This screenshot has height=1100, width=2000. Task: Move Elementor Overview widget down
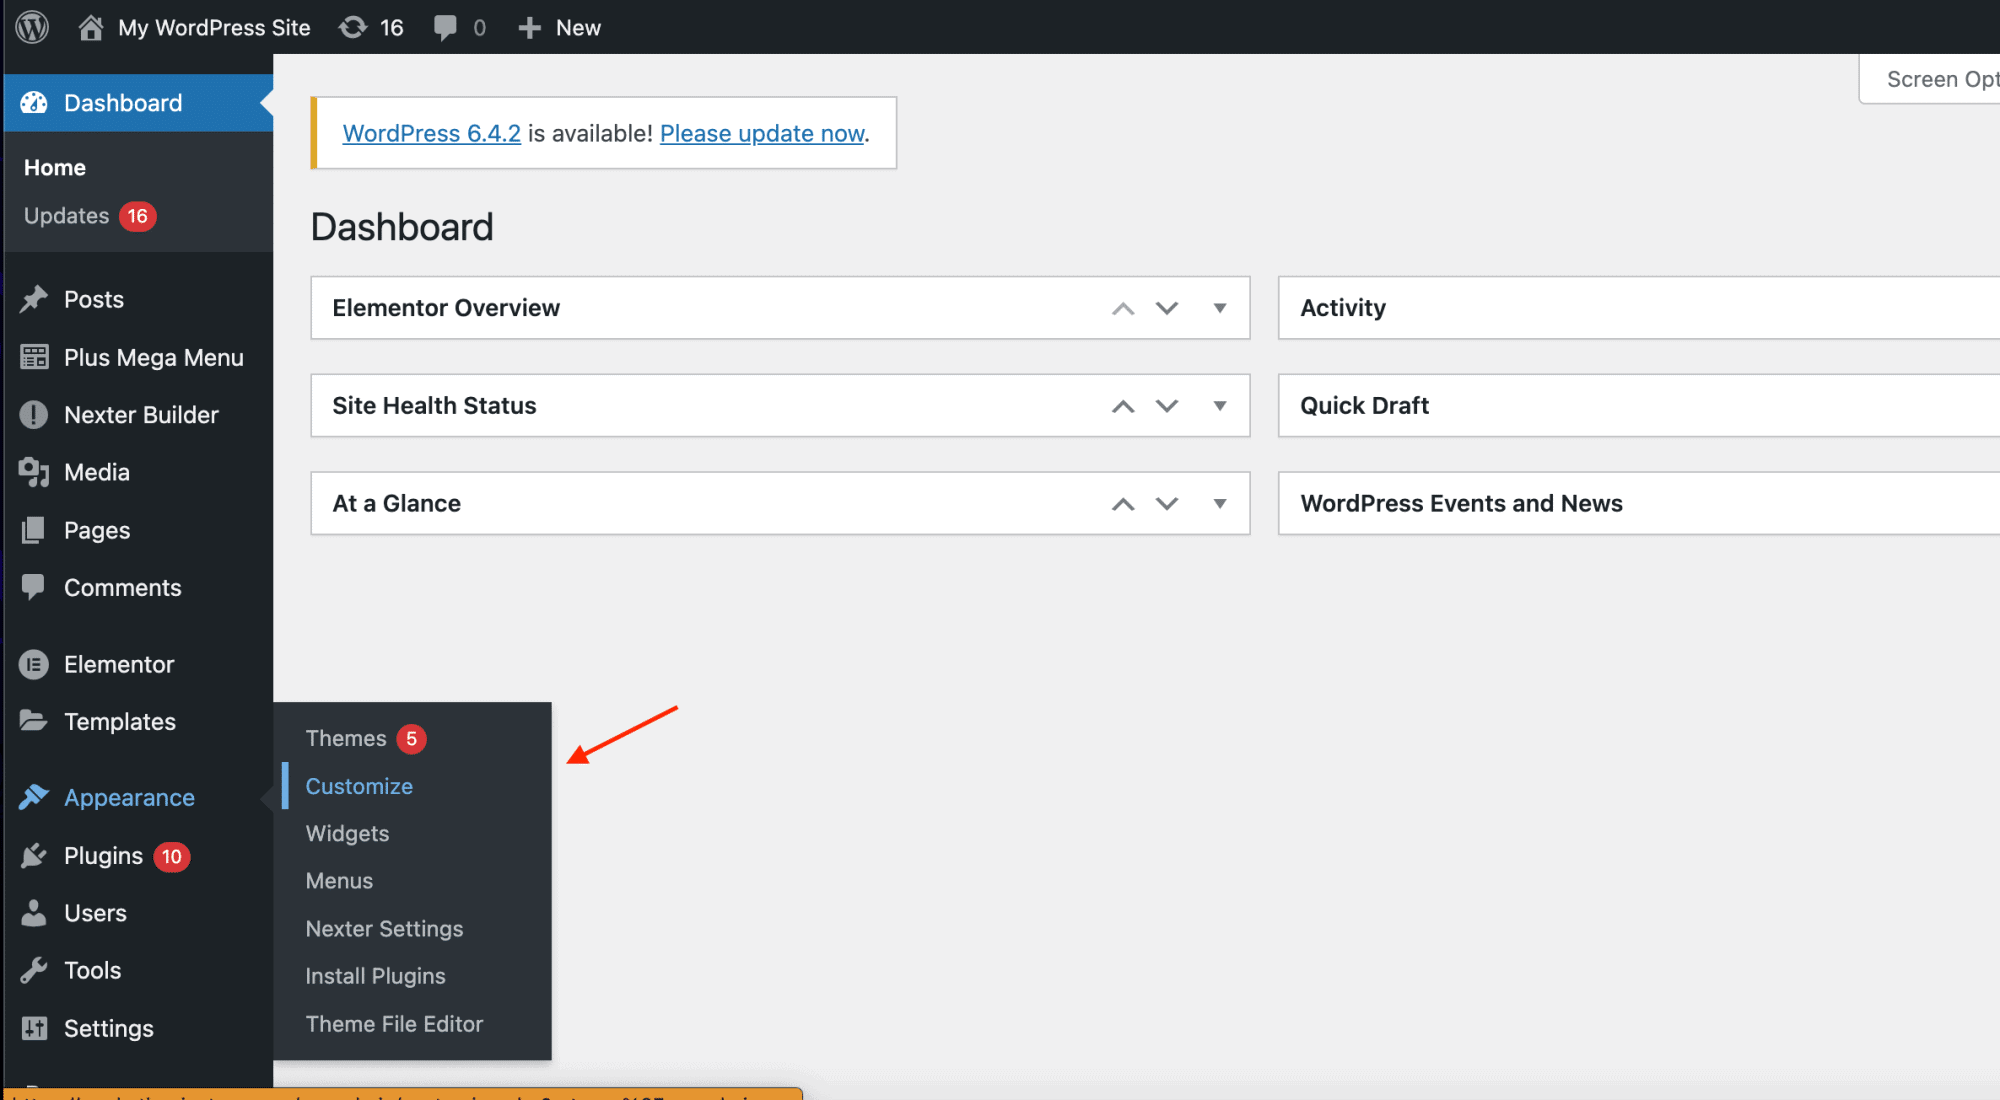point(1167,308)
